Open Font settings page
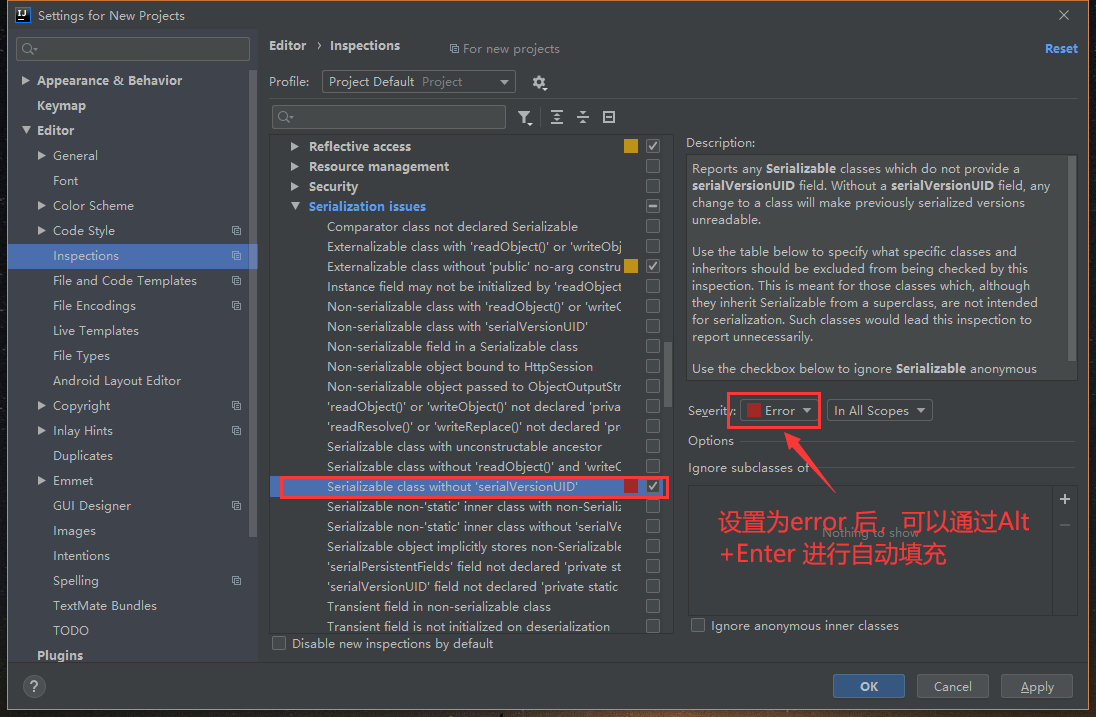The width and height of the screenshot is (1096, 717). pyautogui.click(x=66, y=180)
